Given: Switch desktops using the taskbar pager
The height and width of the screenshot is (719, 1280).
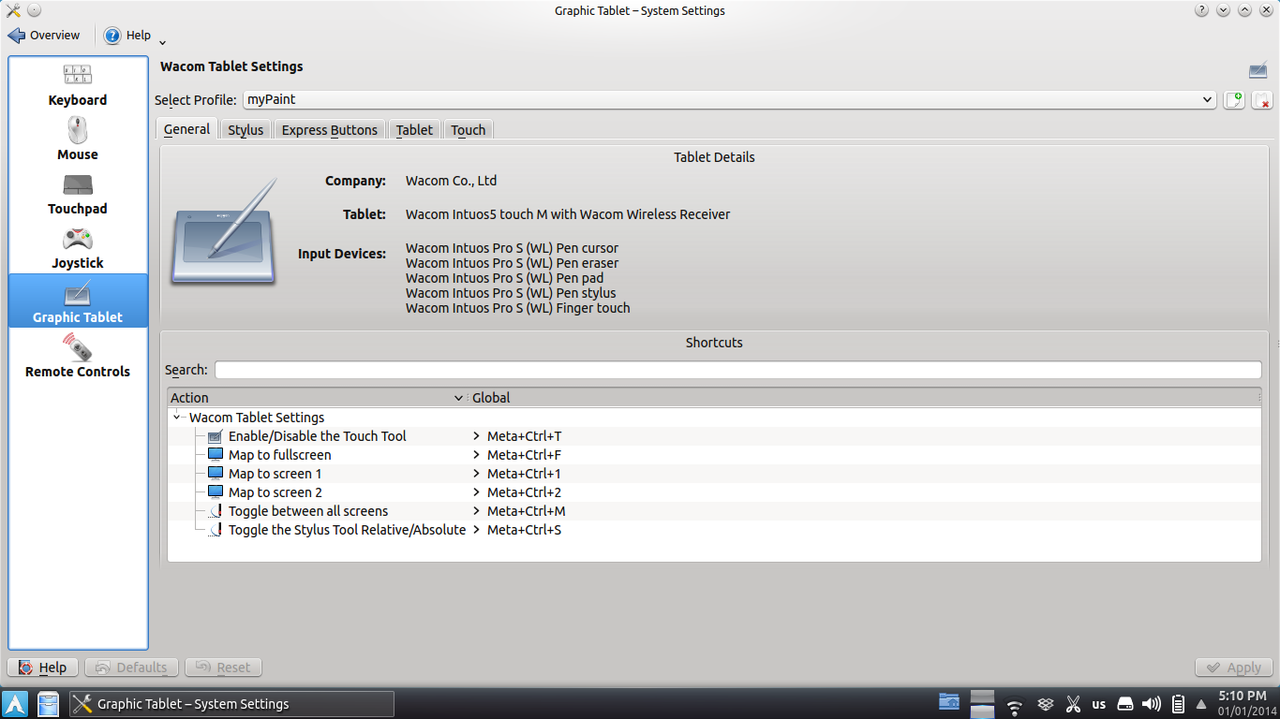Looking at the screenshot, I should [982, 704].
